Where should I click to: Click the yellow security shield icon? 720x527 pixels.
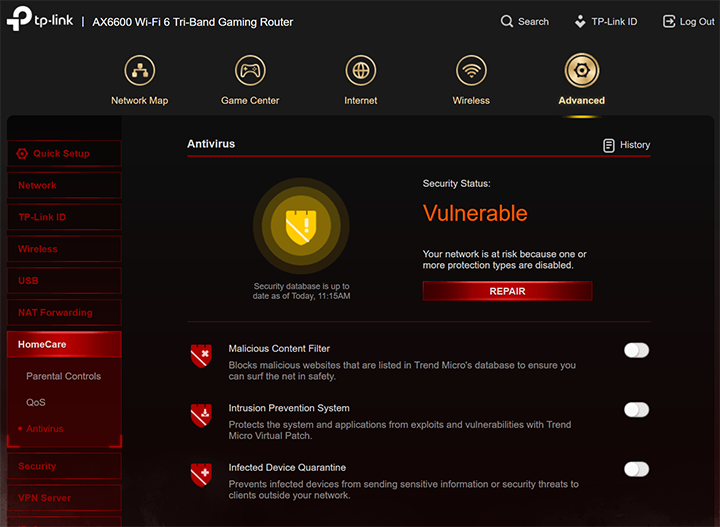[x=300, y=226]
